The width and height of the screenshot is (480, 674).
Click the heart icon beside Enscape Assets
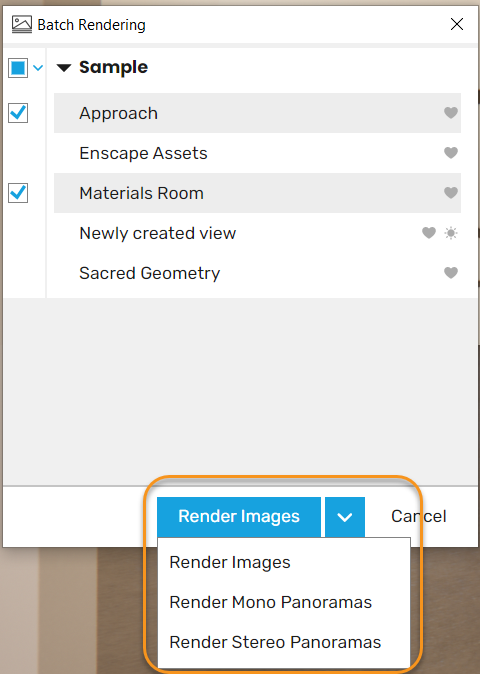point(451,153)
